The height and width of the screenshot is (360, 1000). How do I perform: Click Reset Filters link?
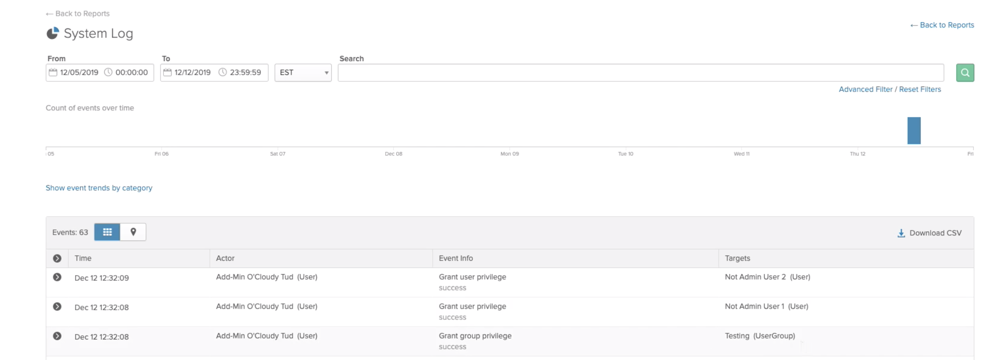pyautogui.click(x=920, y=89)
